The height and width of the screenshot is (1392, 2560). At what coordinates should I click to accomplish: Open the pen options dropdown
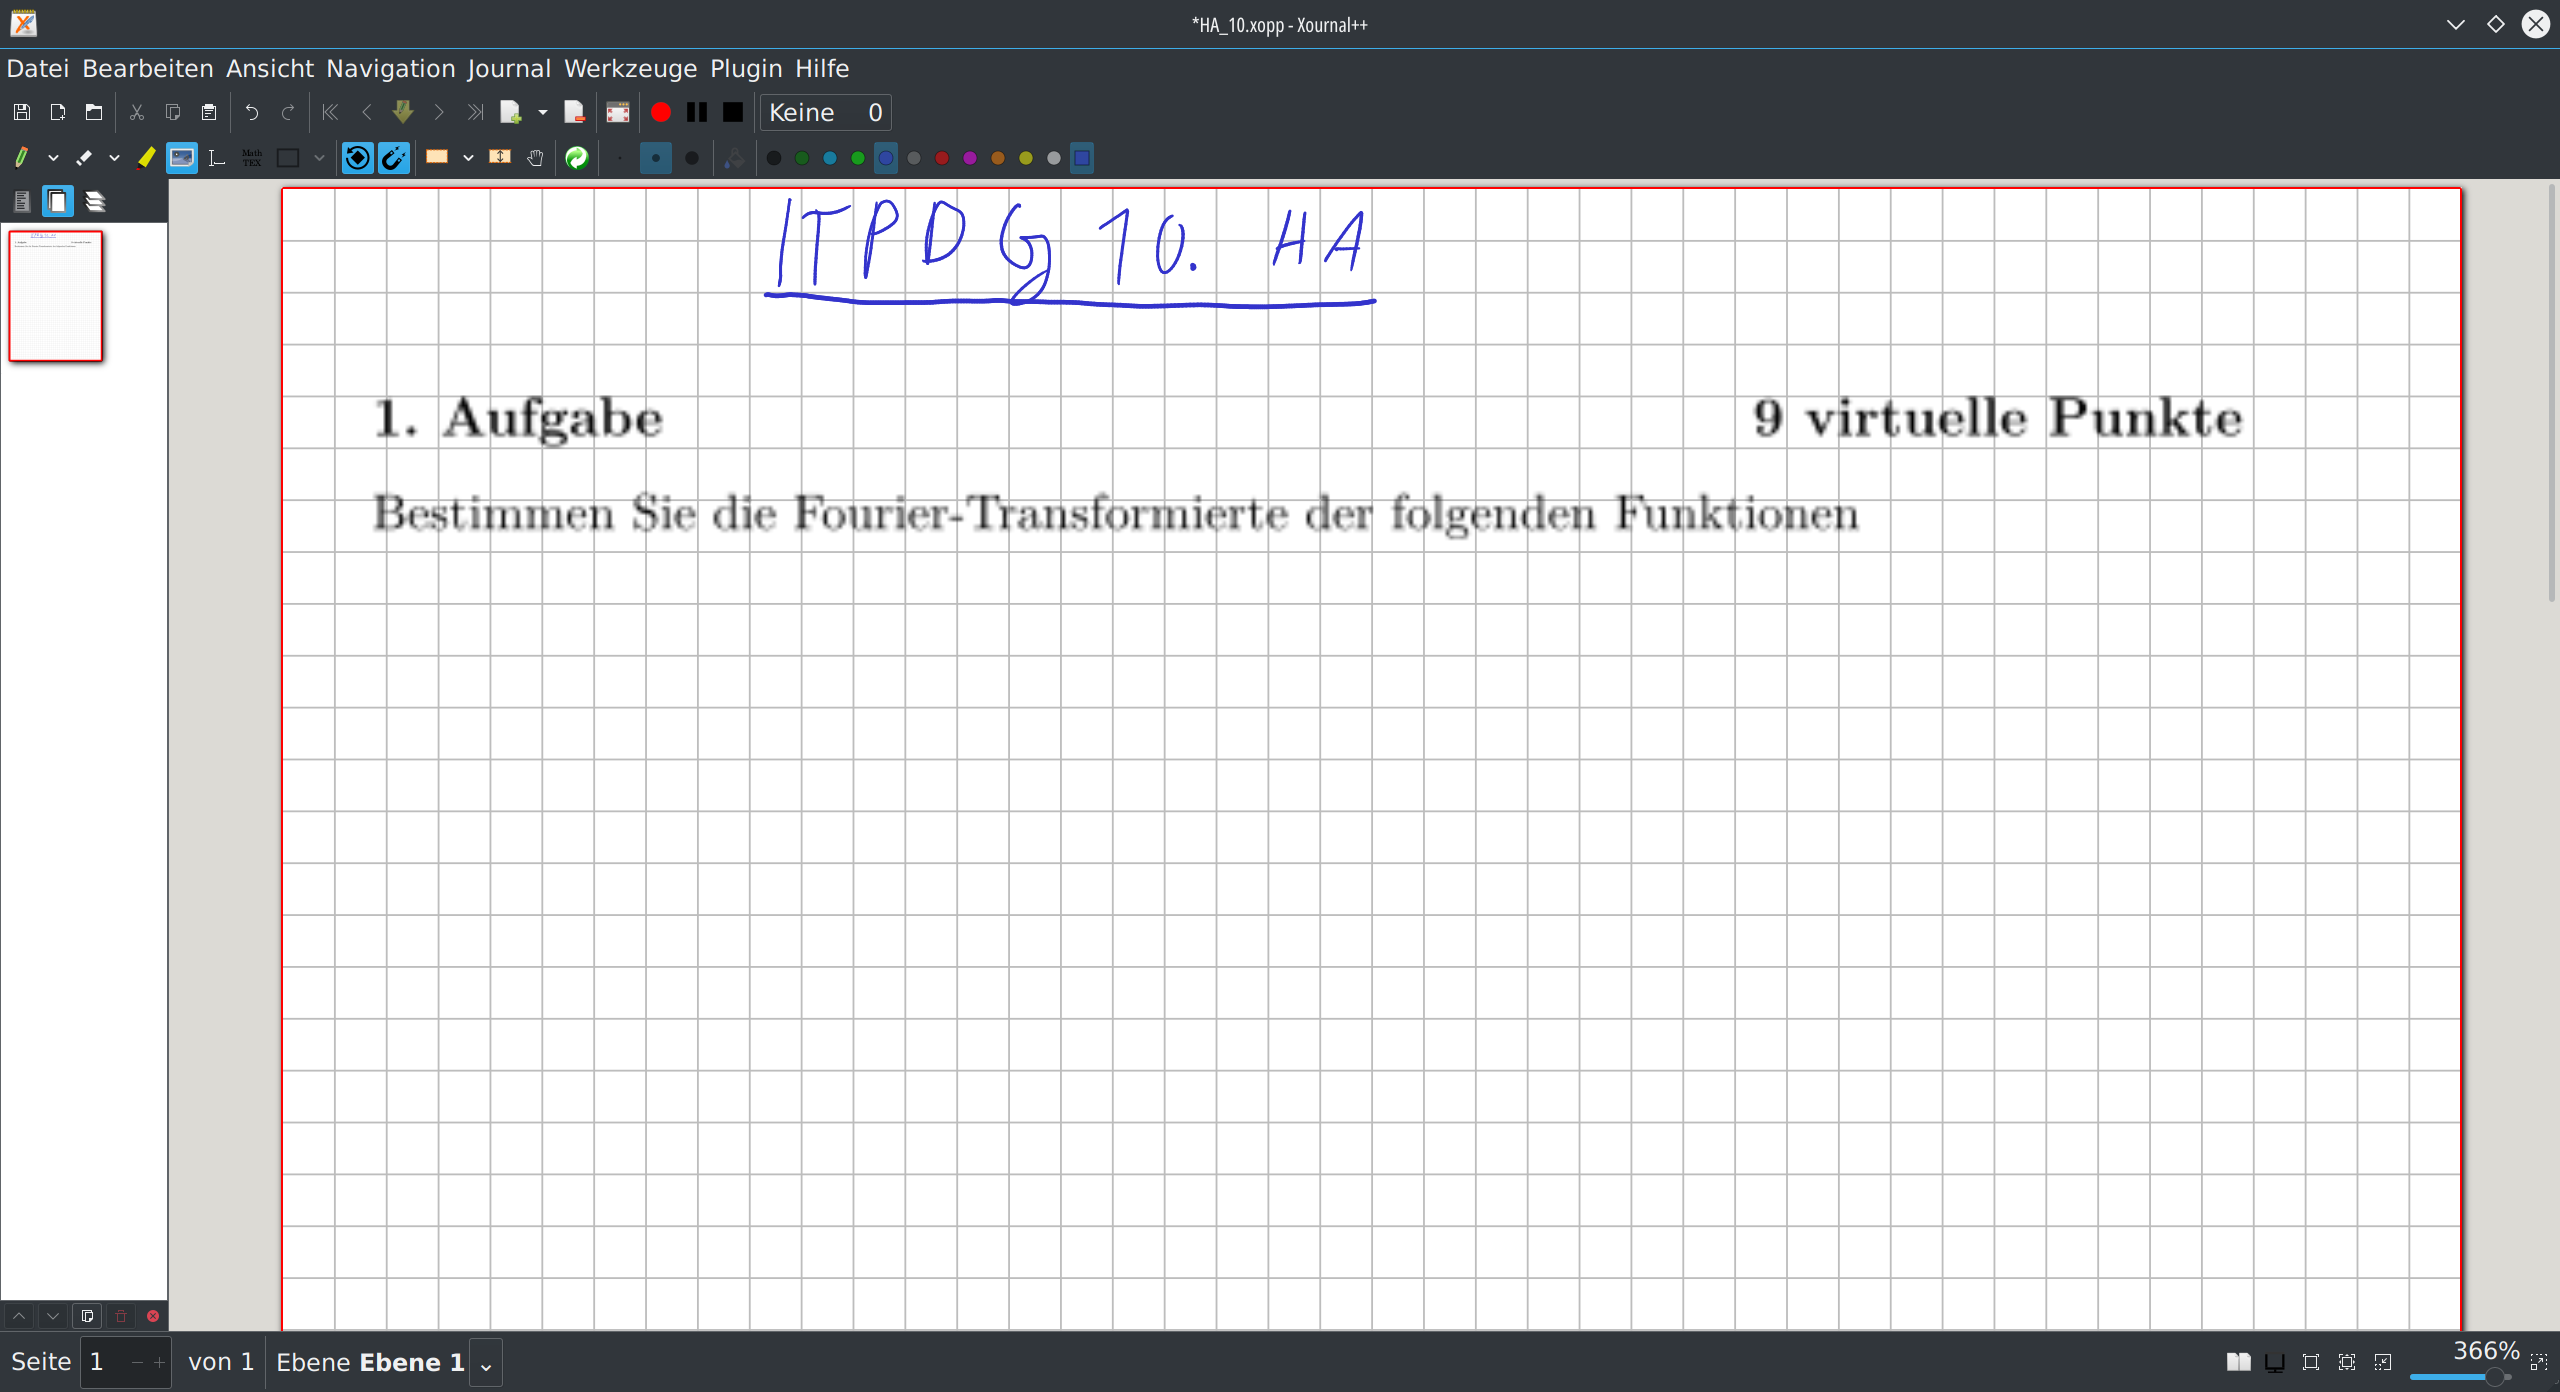point(54,157)
